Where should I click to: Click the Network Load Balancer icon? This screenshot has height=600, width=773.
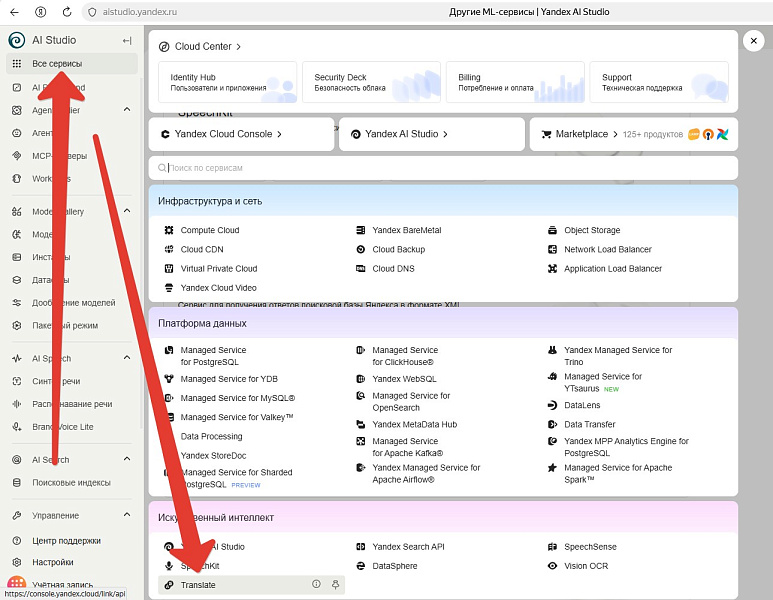pyautogui.click(x=553, y=249)
